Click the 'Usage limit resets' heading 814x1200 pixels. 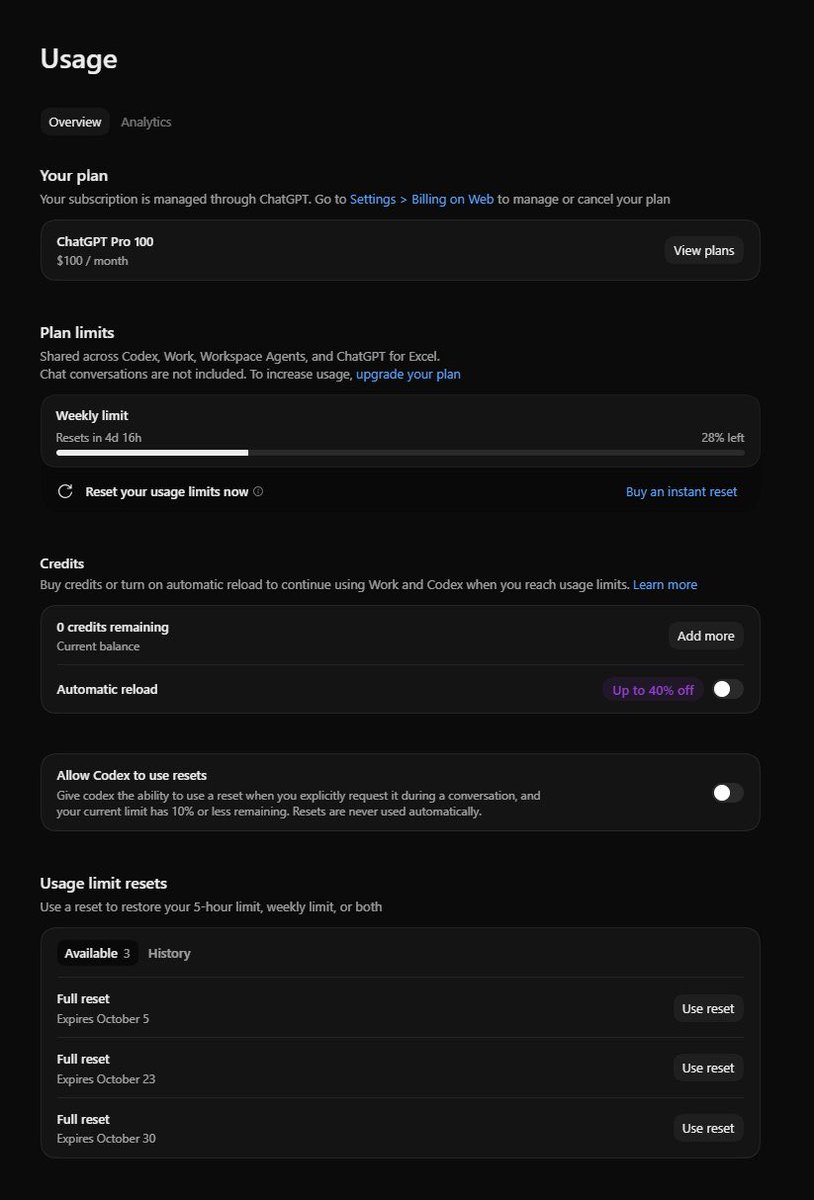click(104, 883)
